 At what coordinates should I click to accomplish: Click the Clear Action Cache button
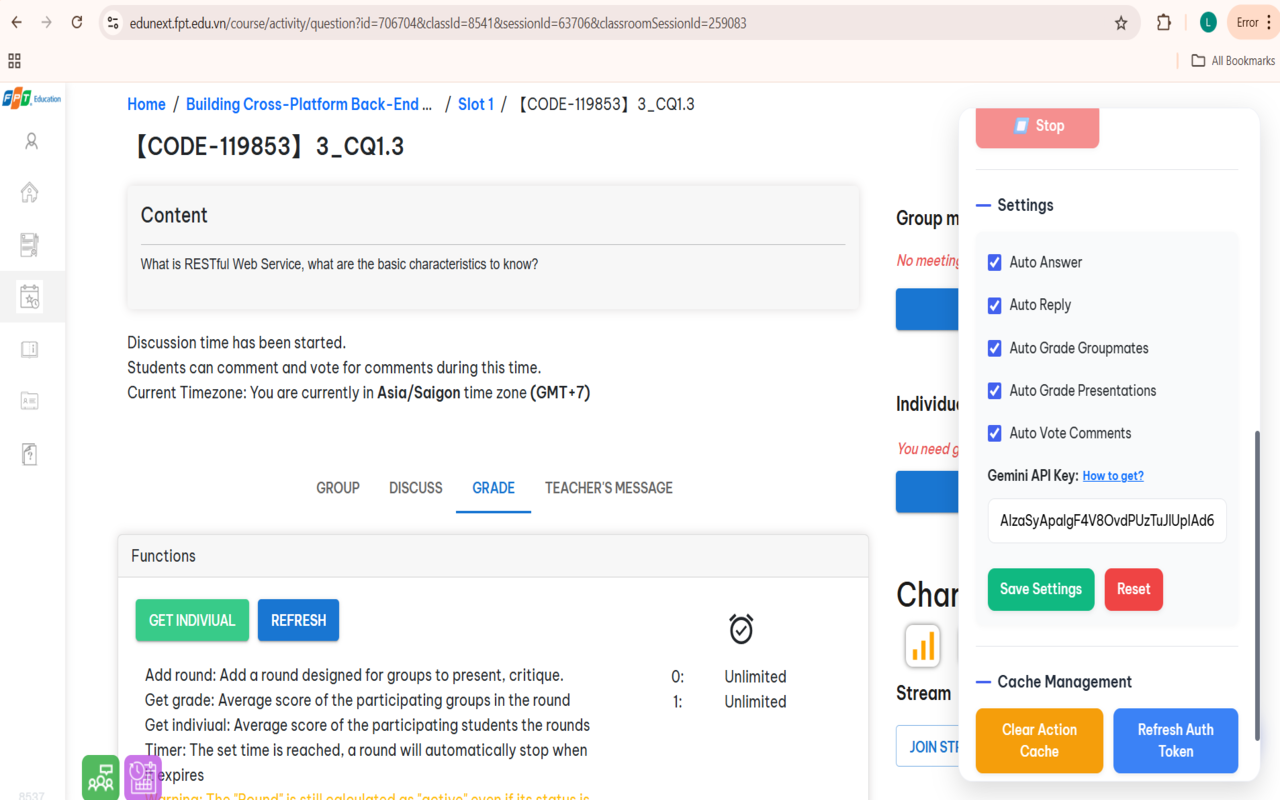click(1039, 741)
